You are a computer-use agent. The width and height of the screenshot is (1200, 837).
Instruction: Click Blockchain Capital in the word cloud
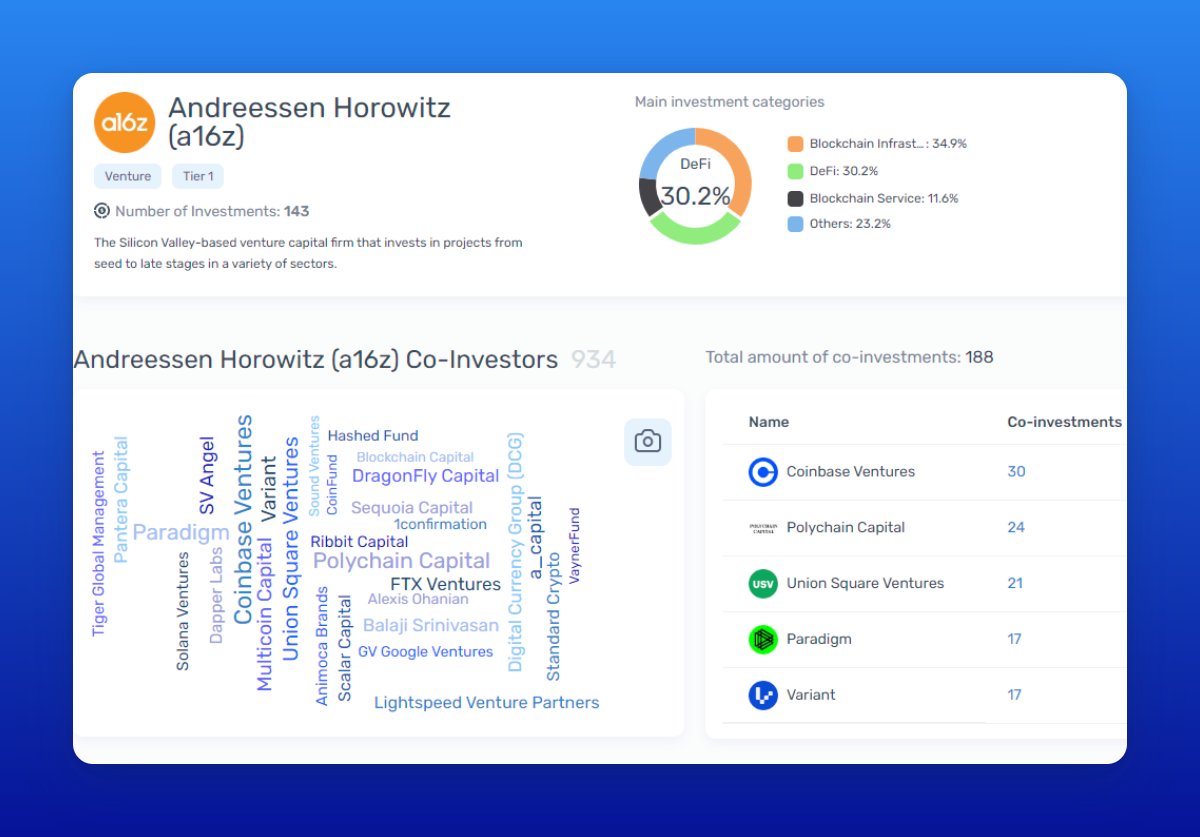(x=415, y=457)
